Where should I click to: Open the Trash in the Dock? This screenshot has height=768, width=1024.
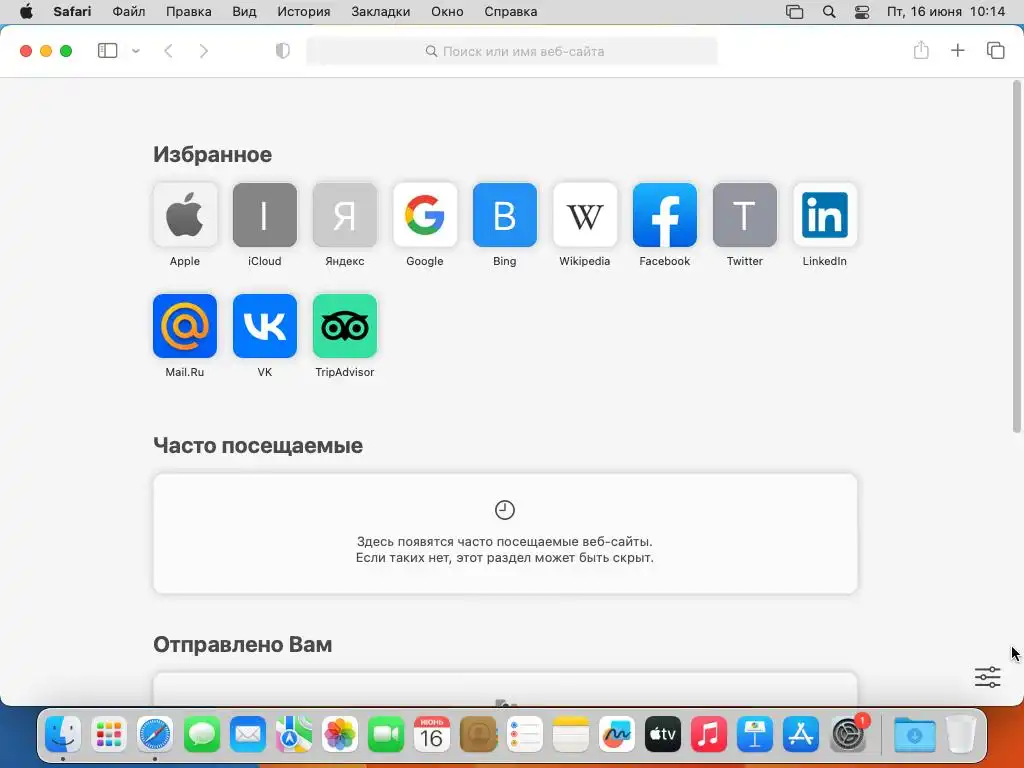tap(961, 735)
